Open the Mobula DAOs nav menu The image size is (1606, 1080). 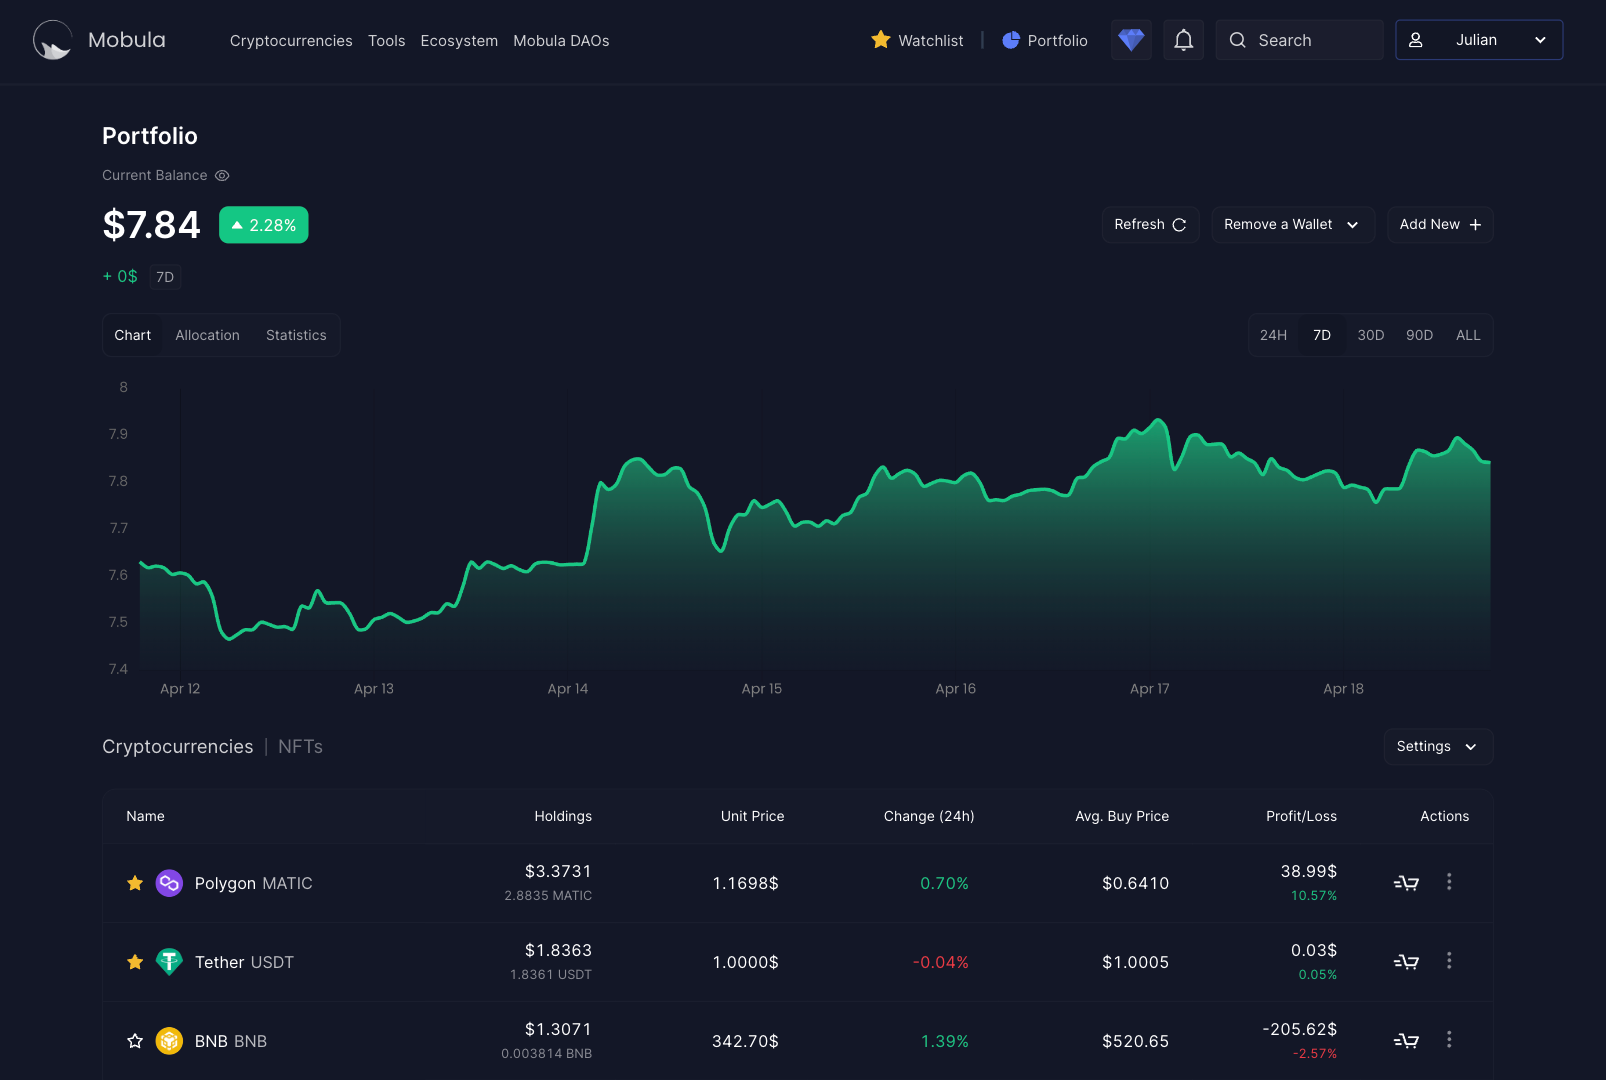click(561, 41)
